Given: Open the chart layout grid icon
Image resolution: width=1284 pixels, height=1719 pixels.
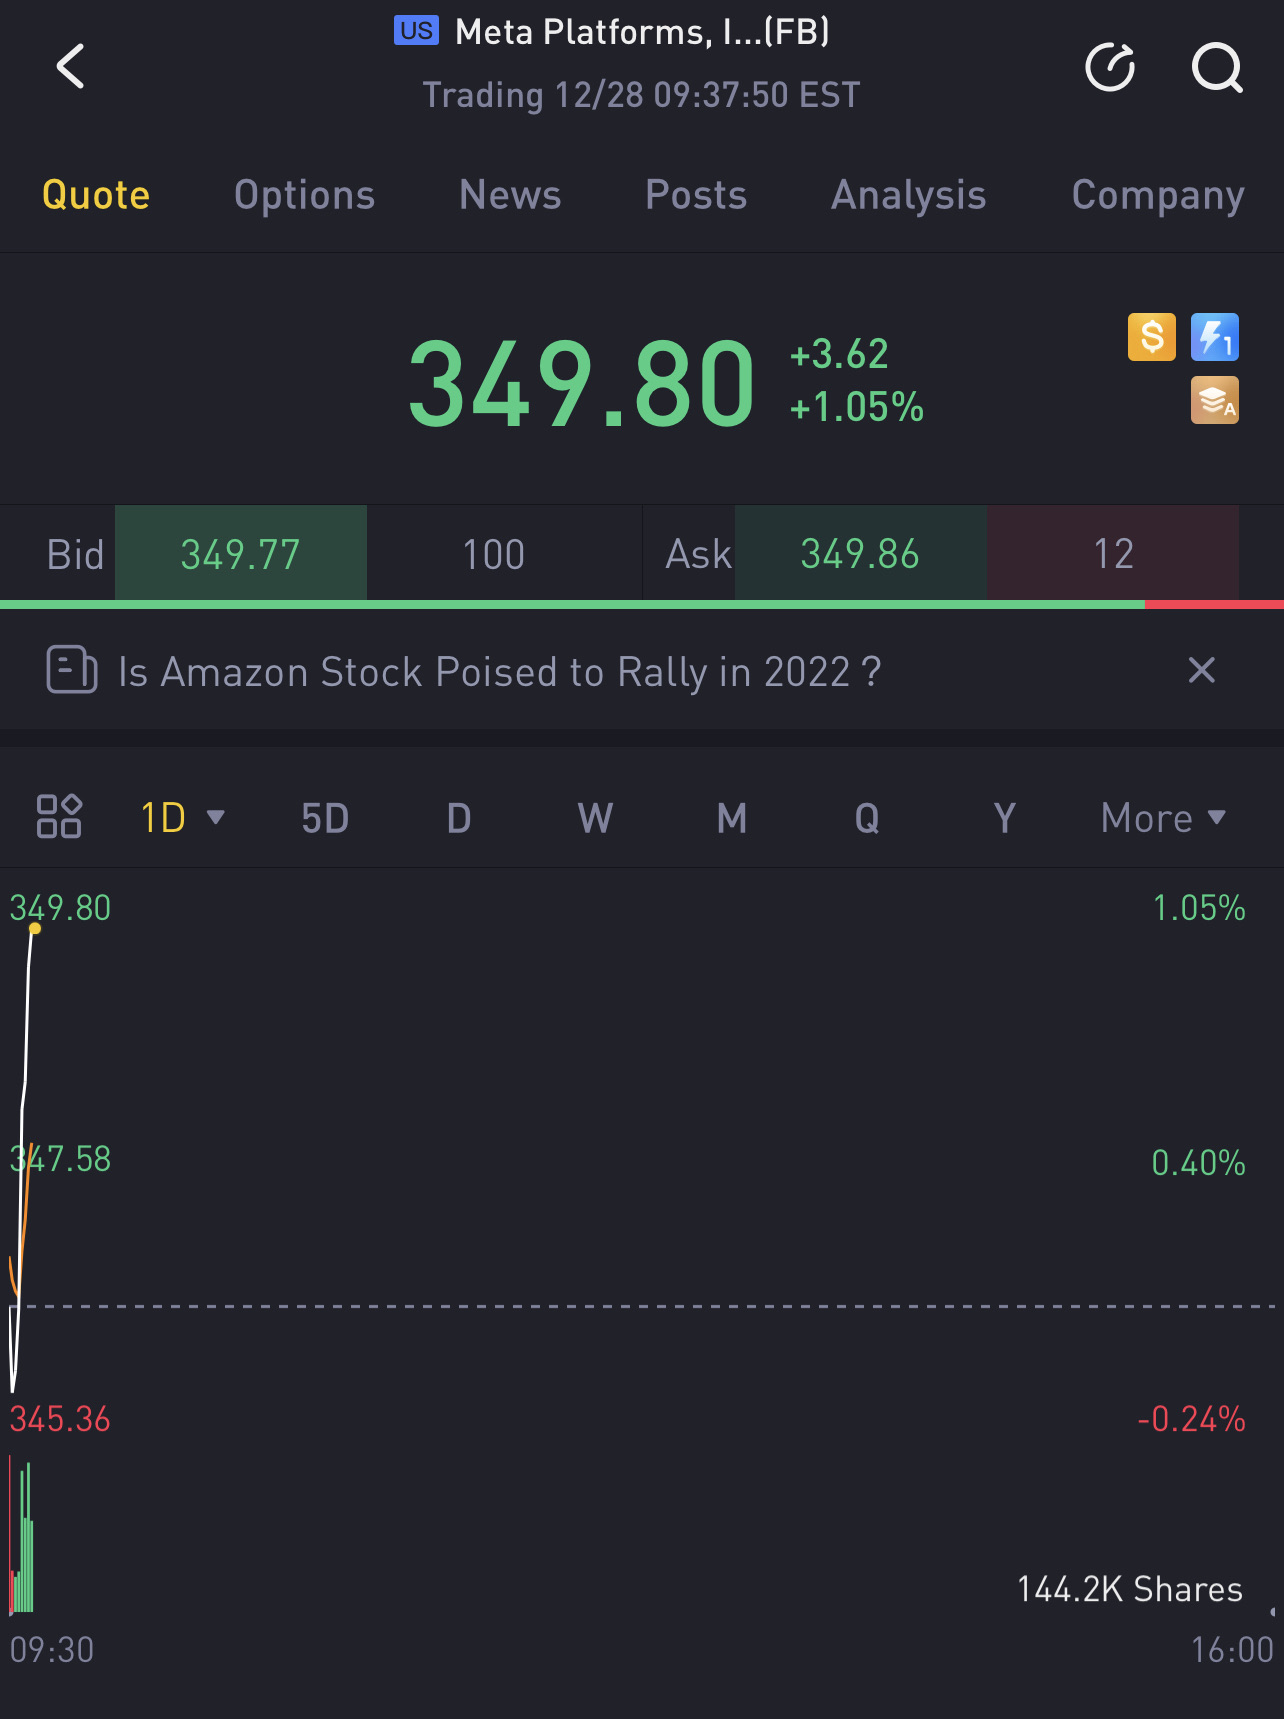Looking at the screenshot, I should 59,817.
